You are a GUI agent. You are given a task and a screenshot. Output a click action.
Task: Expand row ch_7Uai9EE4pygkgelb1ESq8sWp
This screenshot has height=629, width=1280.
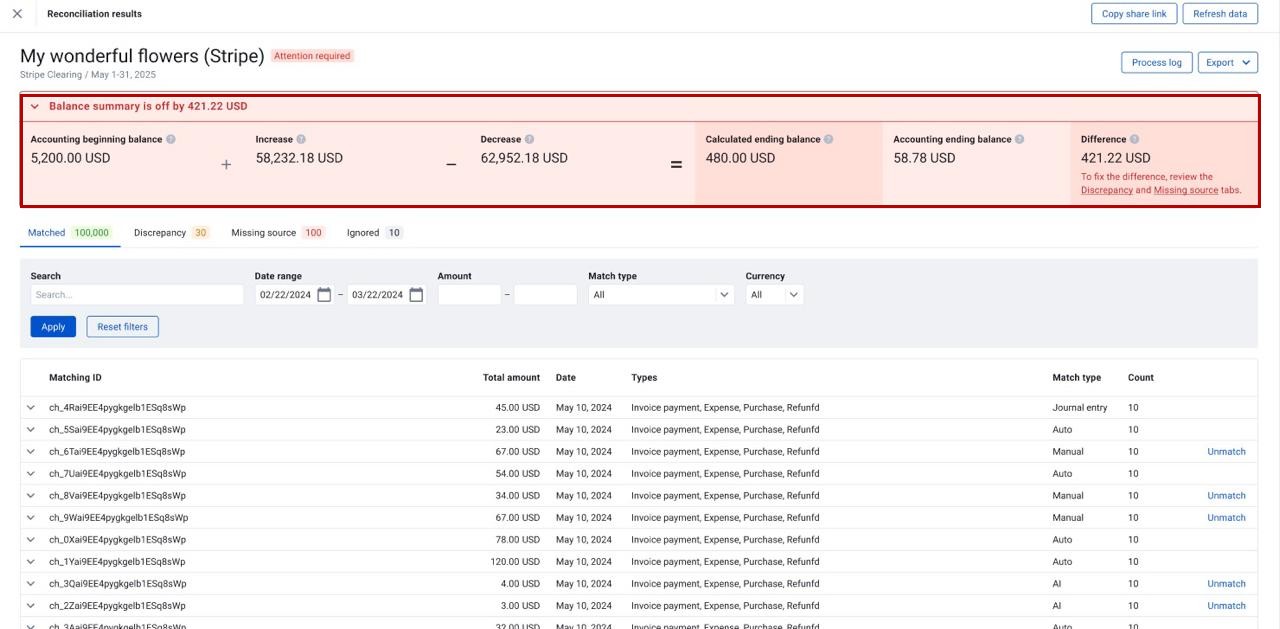(31, 474)
